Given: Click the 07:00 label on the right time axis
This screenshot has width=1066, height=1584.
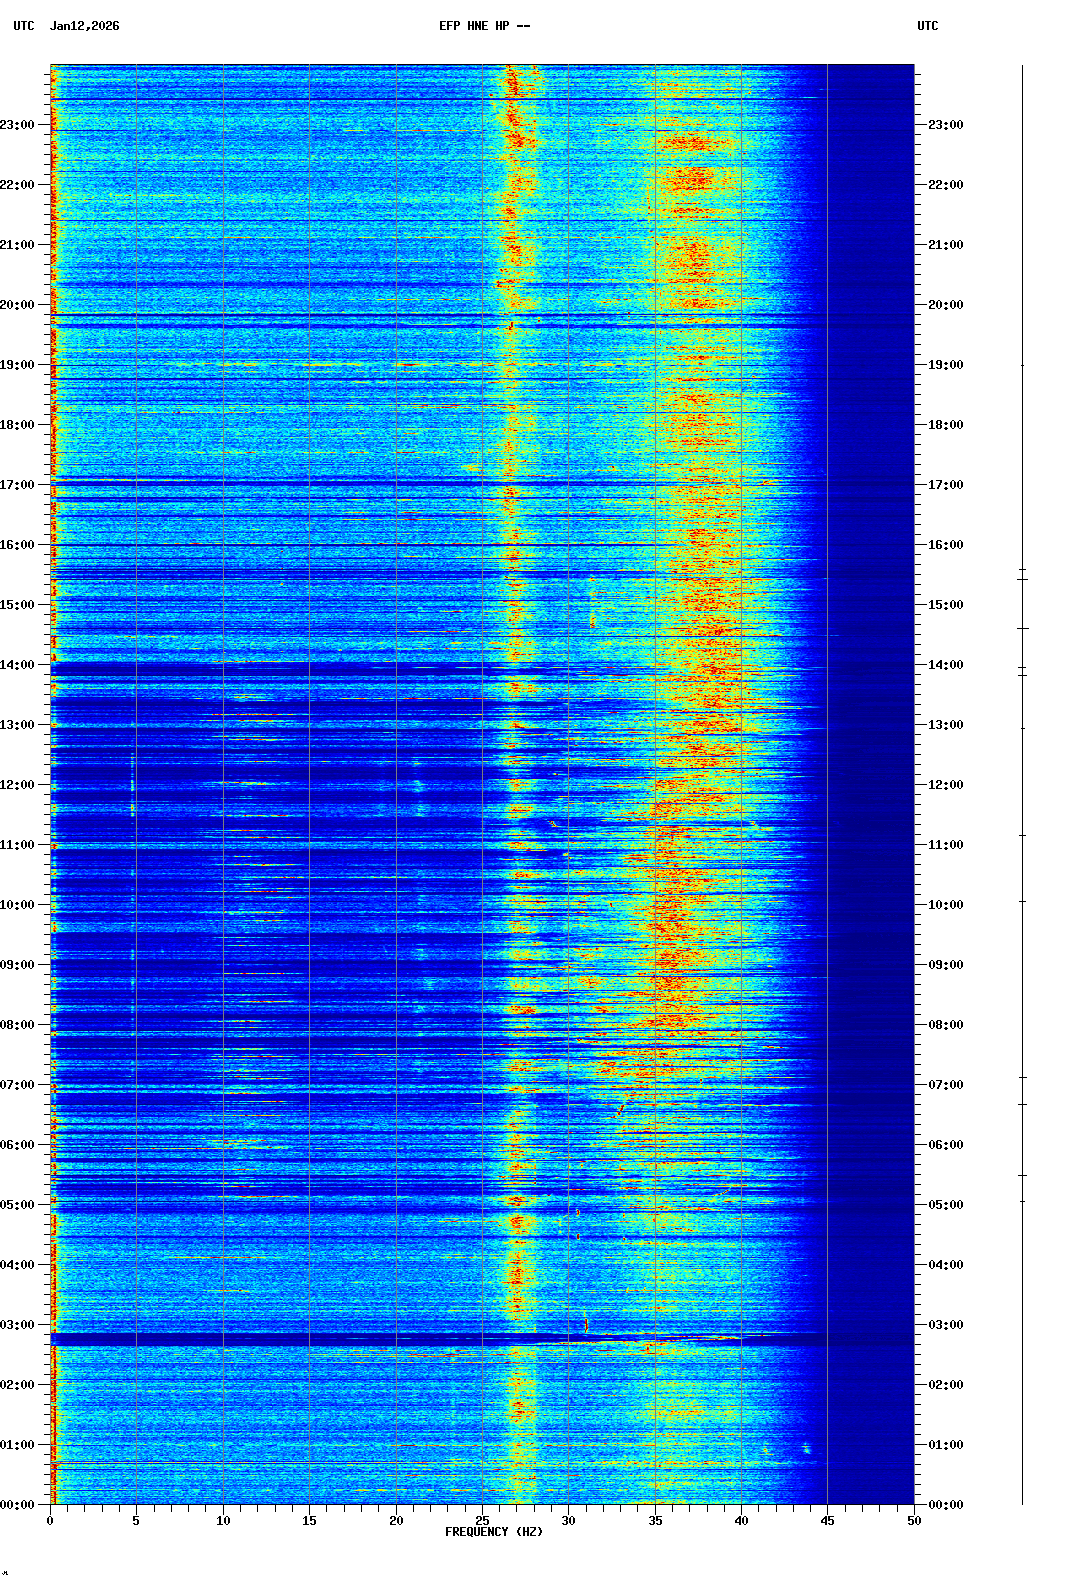Looking at the screenshot, I should [945, 1085].
